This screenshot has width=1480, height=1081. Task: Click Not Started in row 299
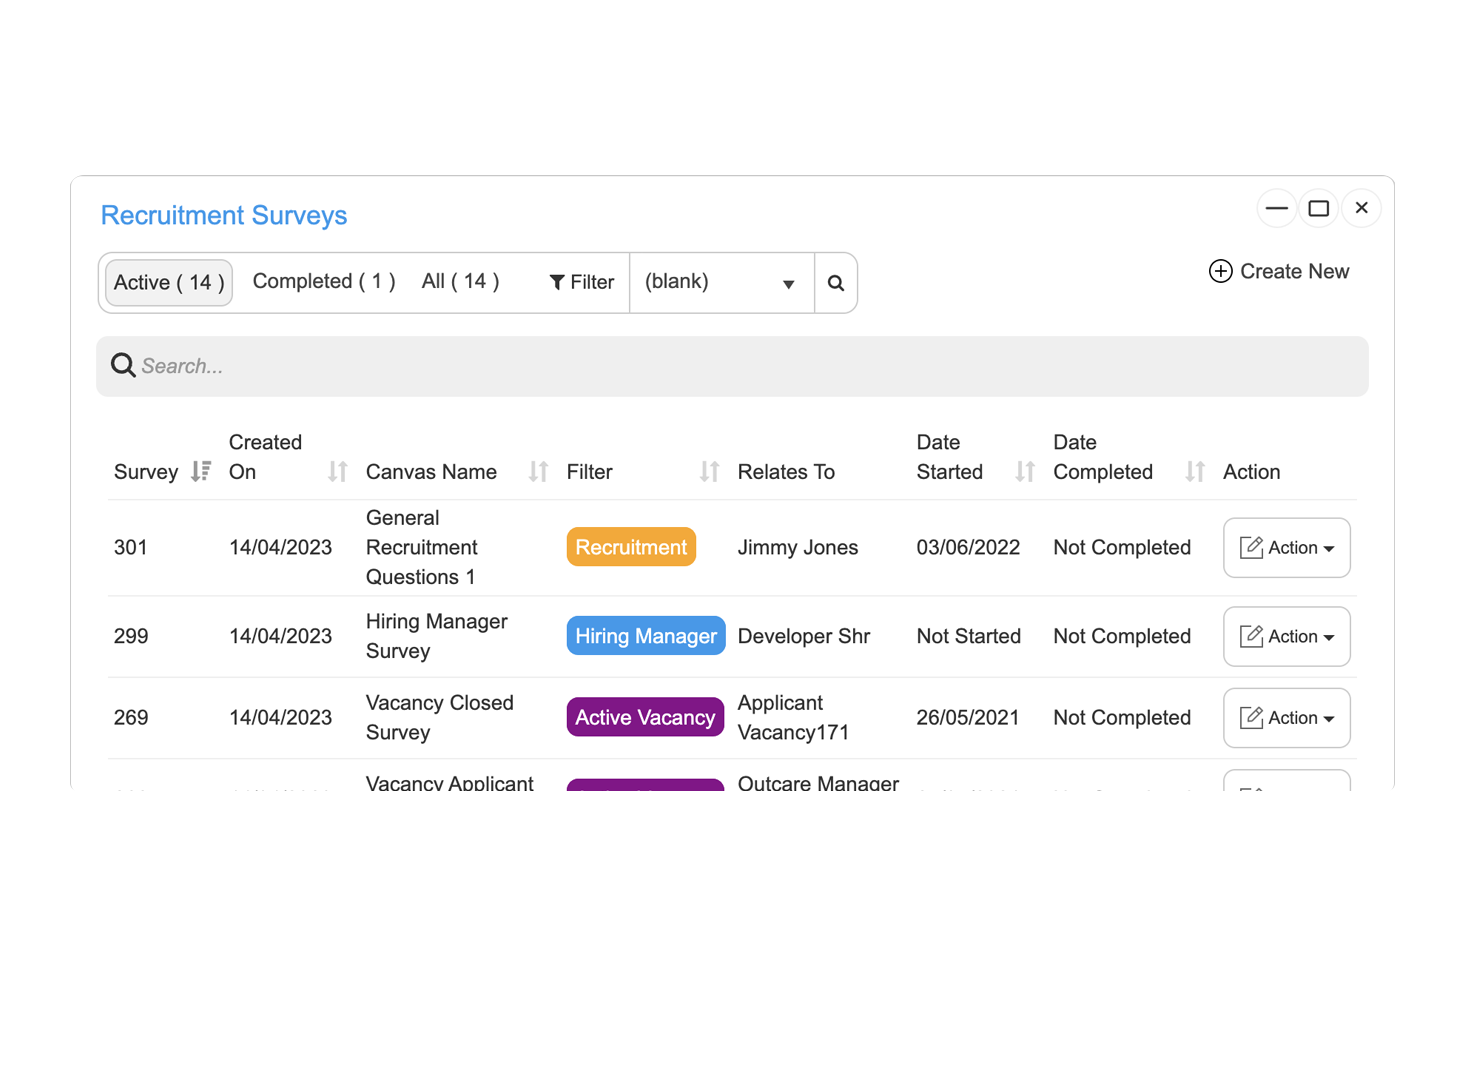969,636
